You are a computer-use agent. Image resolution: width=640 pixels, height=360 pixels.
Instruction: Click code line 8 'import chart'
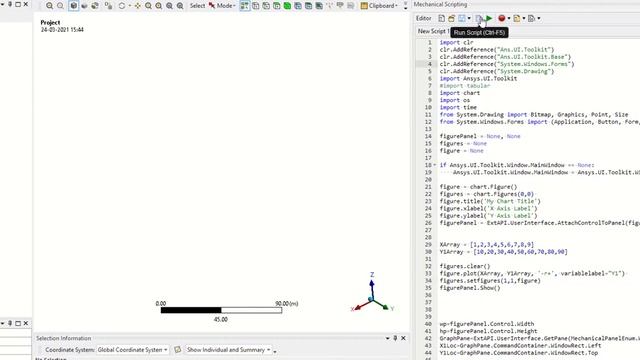tap(460, 93)
